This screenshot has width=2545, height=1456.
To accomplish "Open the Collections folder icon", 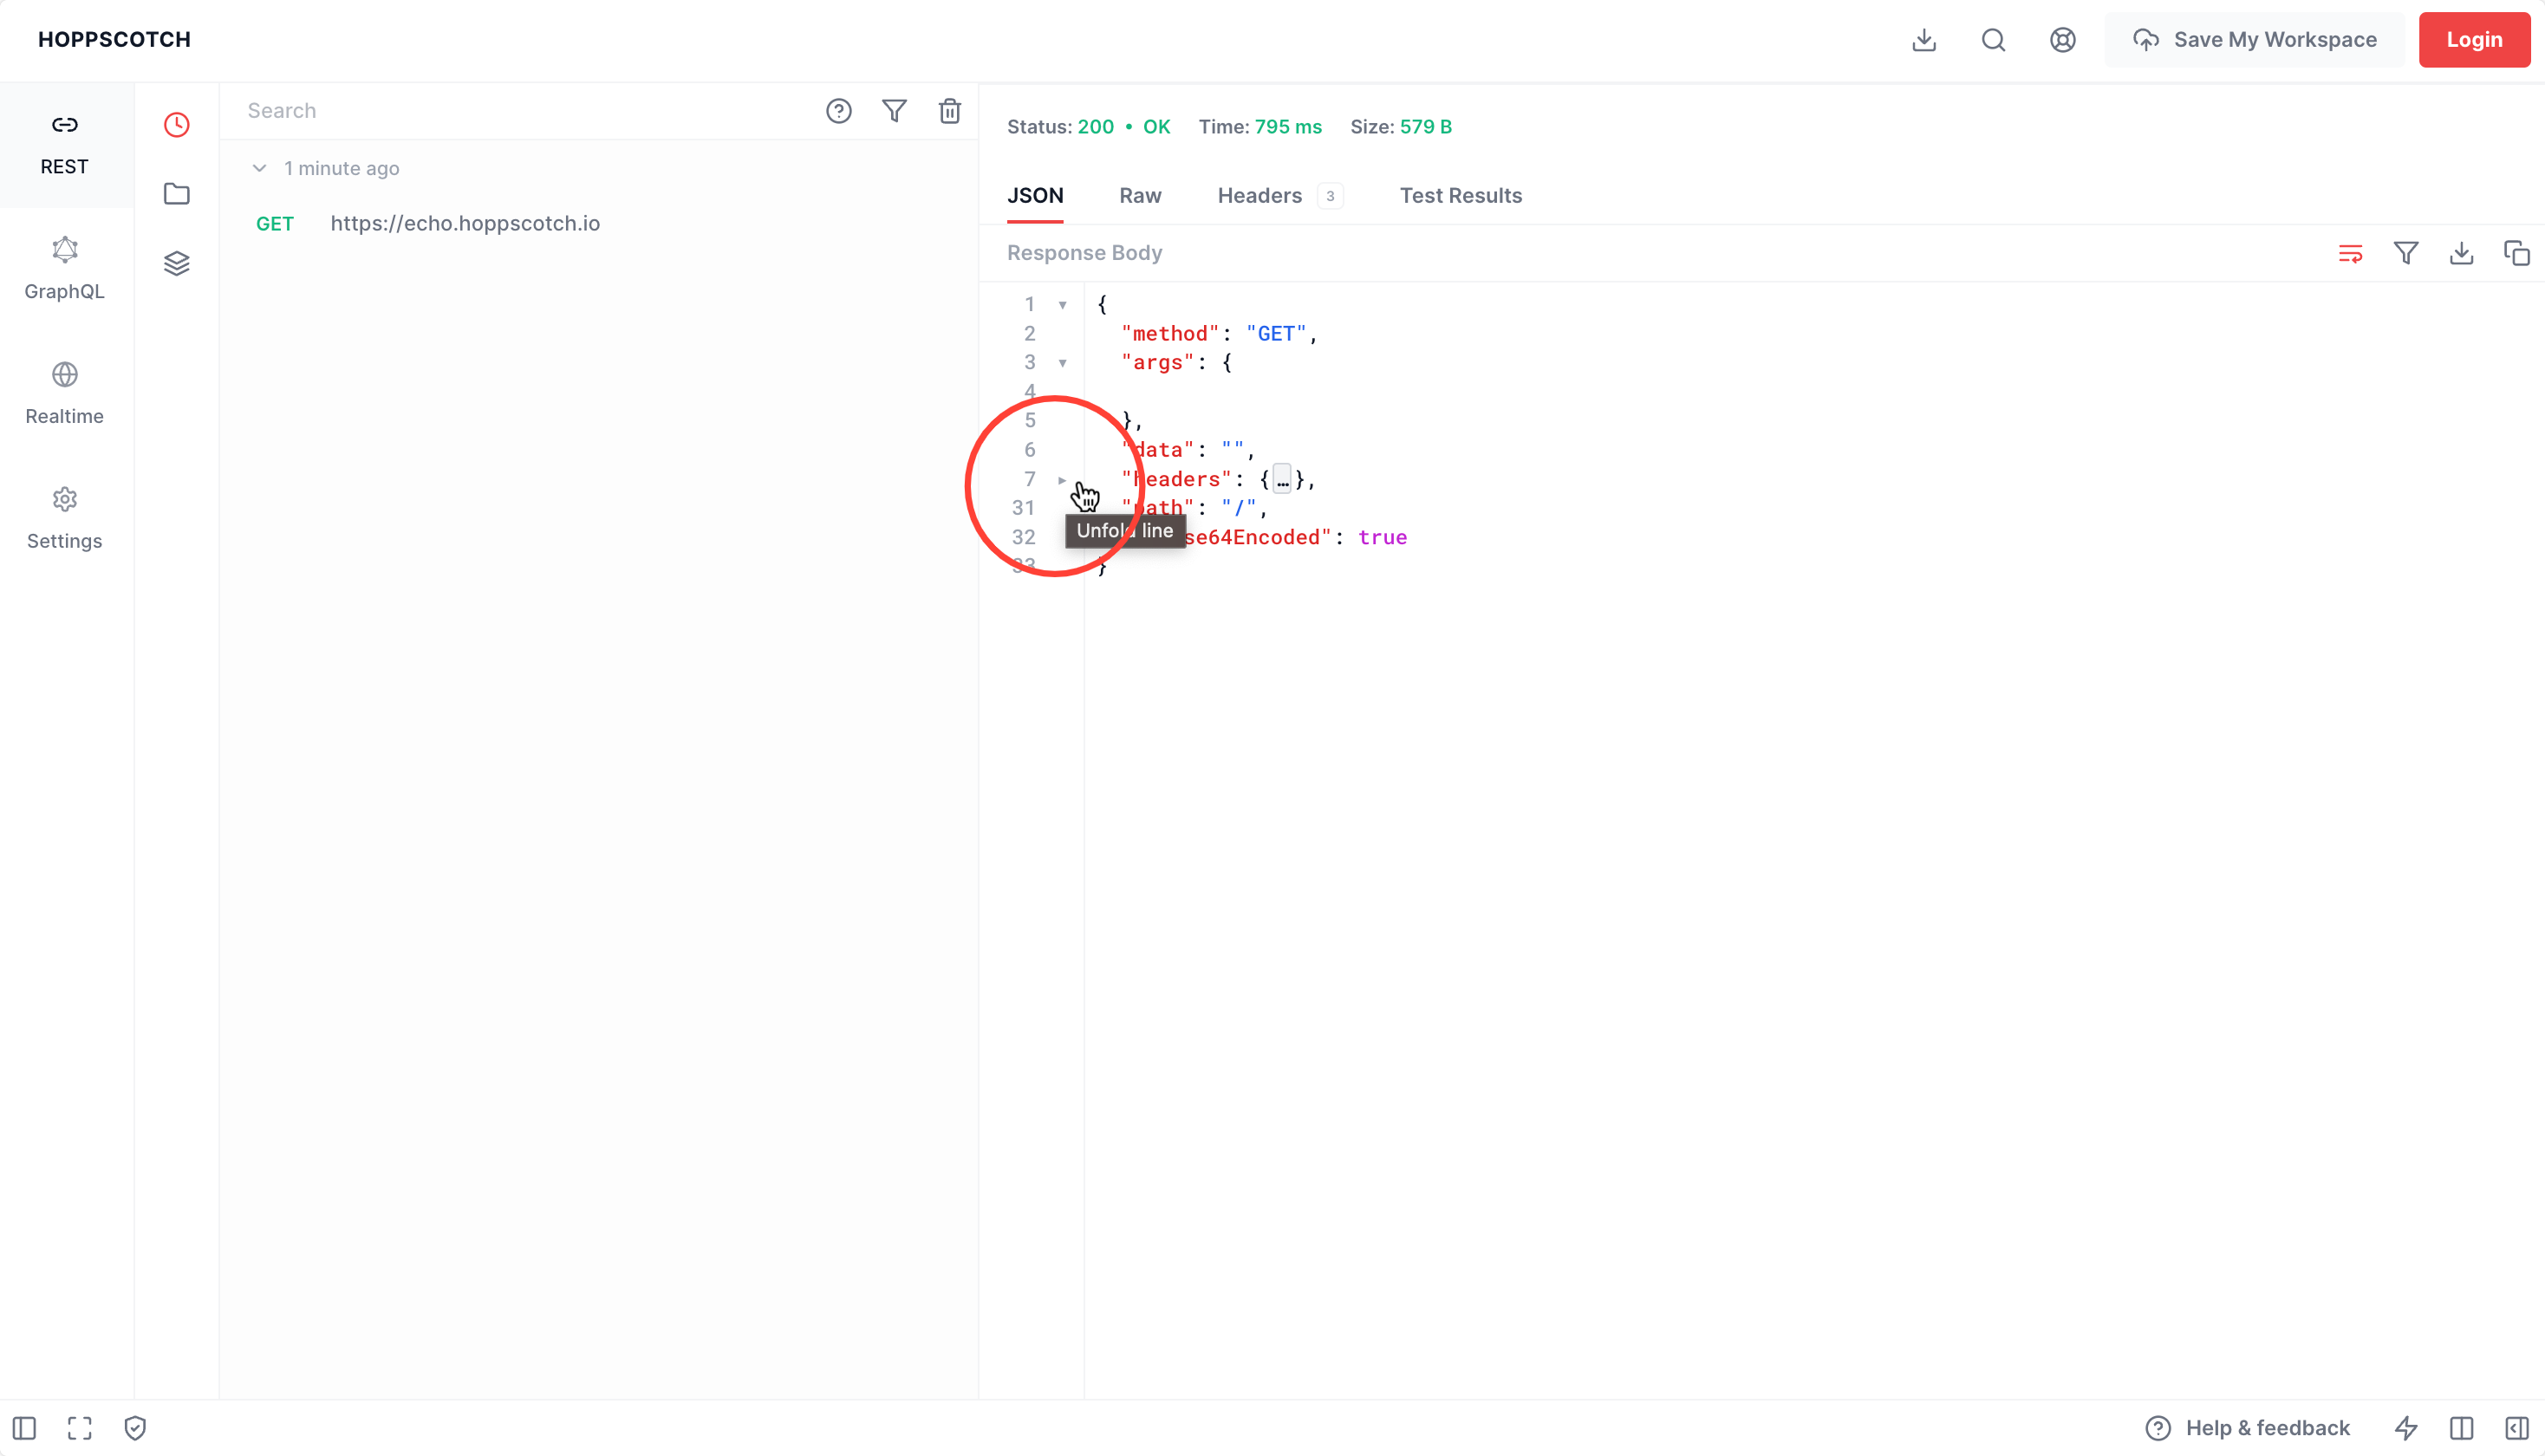I will 176,193.
